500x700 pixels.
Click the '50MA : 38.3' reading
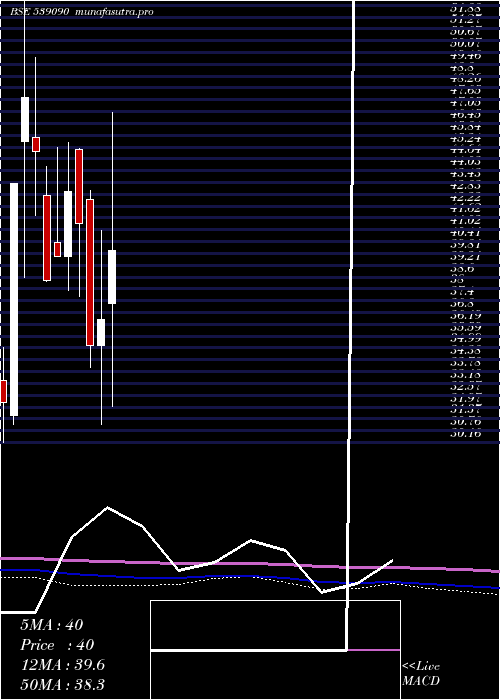click(x=62, y=684)
